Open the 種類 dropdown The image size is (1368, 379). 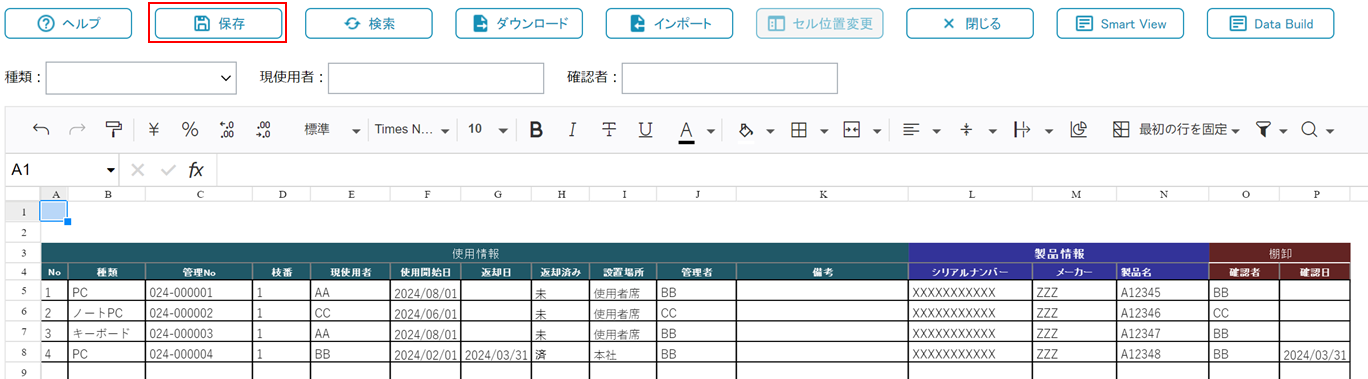(x=141, y=77)
